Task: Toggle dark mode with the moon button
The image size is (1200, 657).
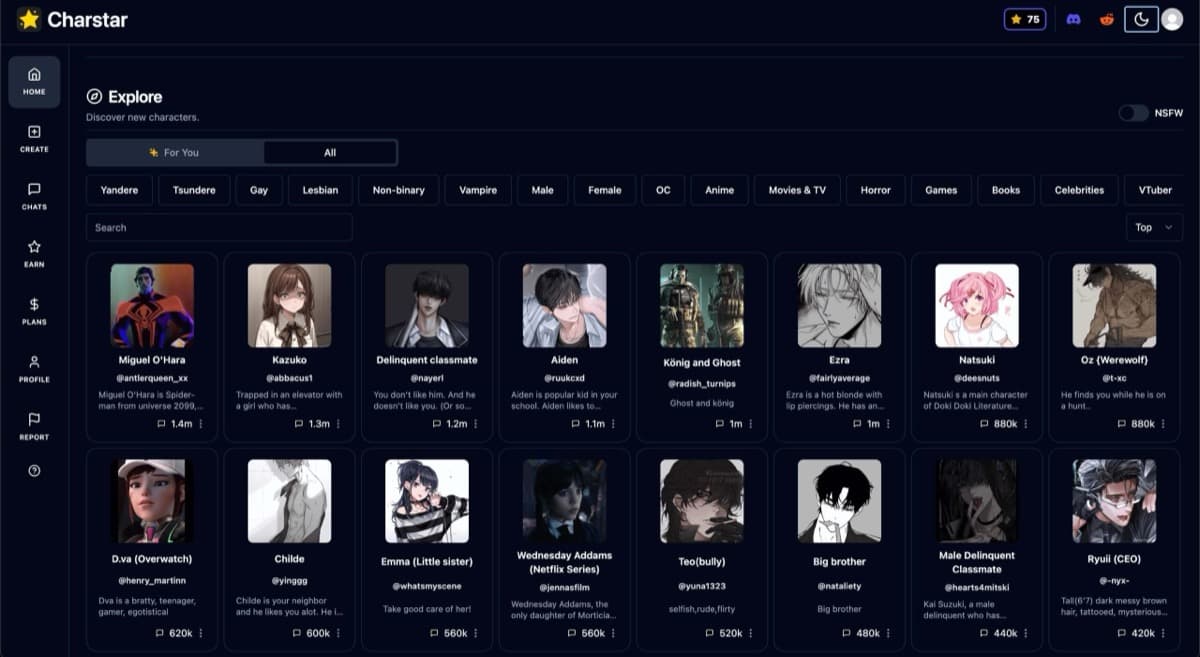Action: point(1141,18)
